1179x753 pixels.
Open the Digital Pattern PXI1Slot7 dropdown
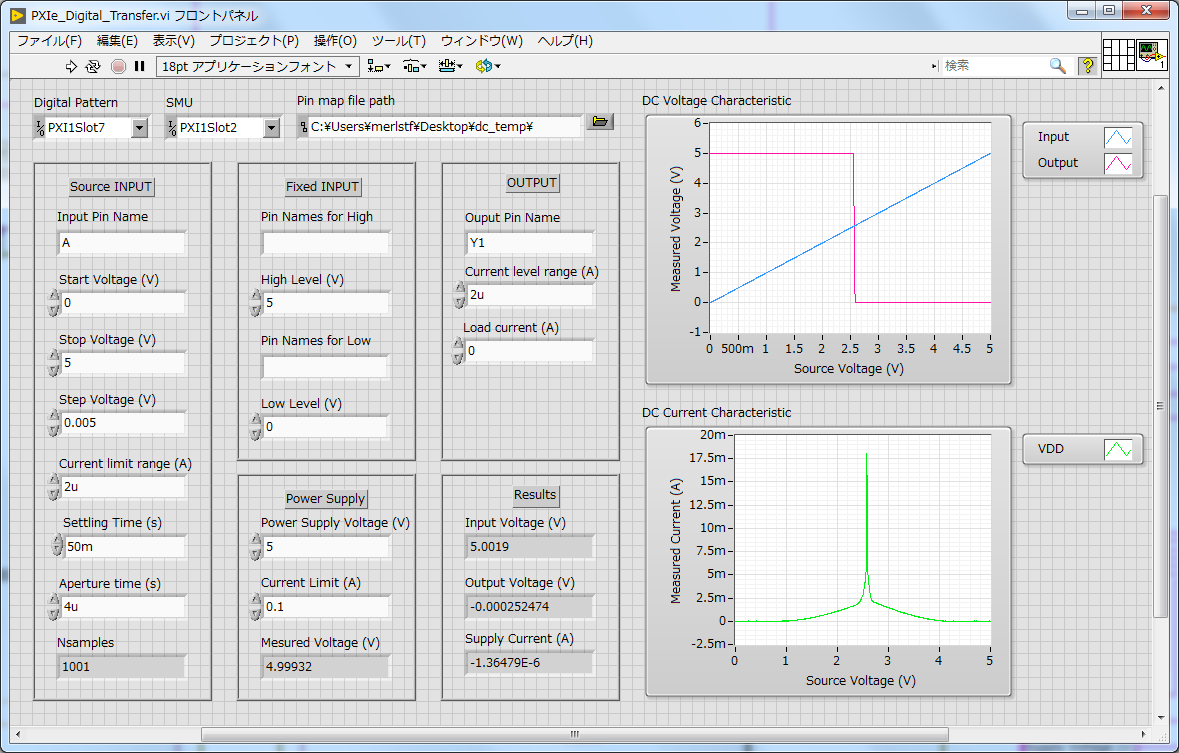[140, 128]
